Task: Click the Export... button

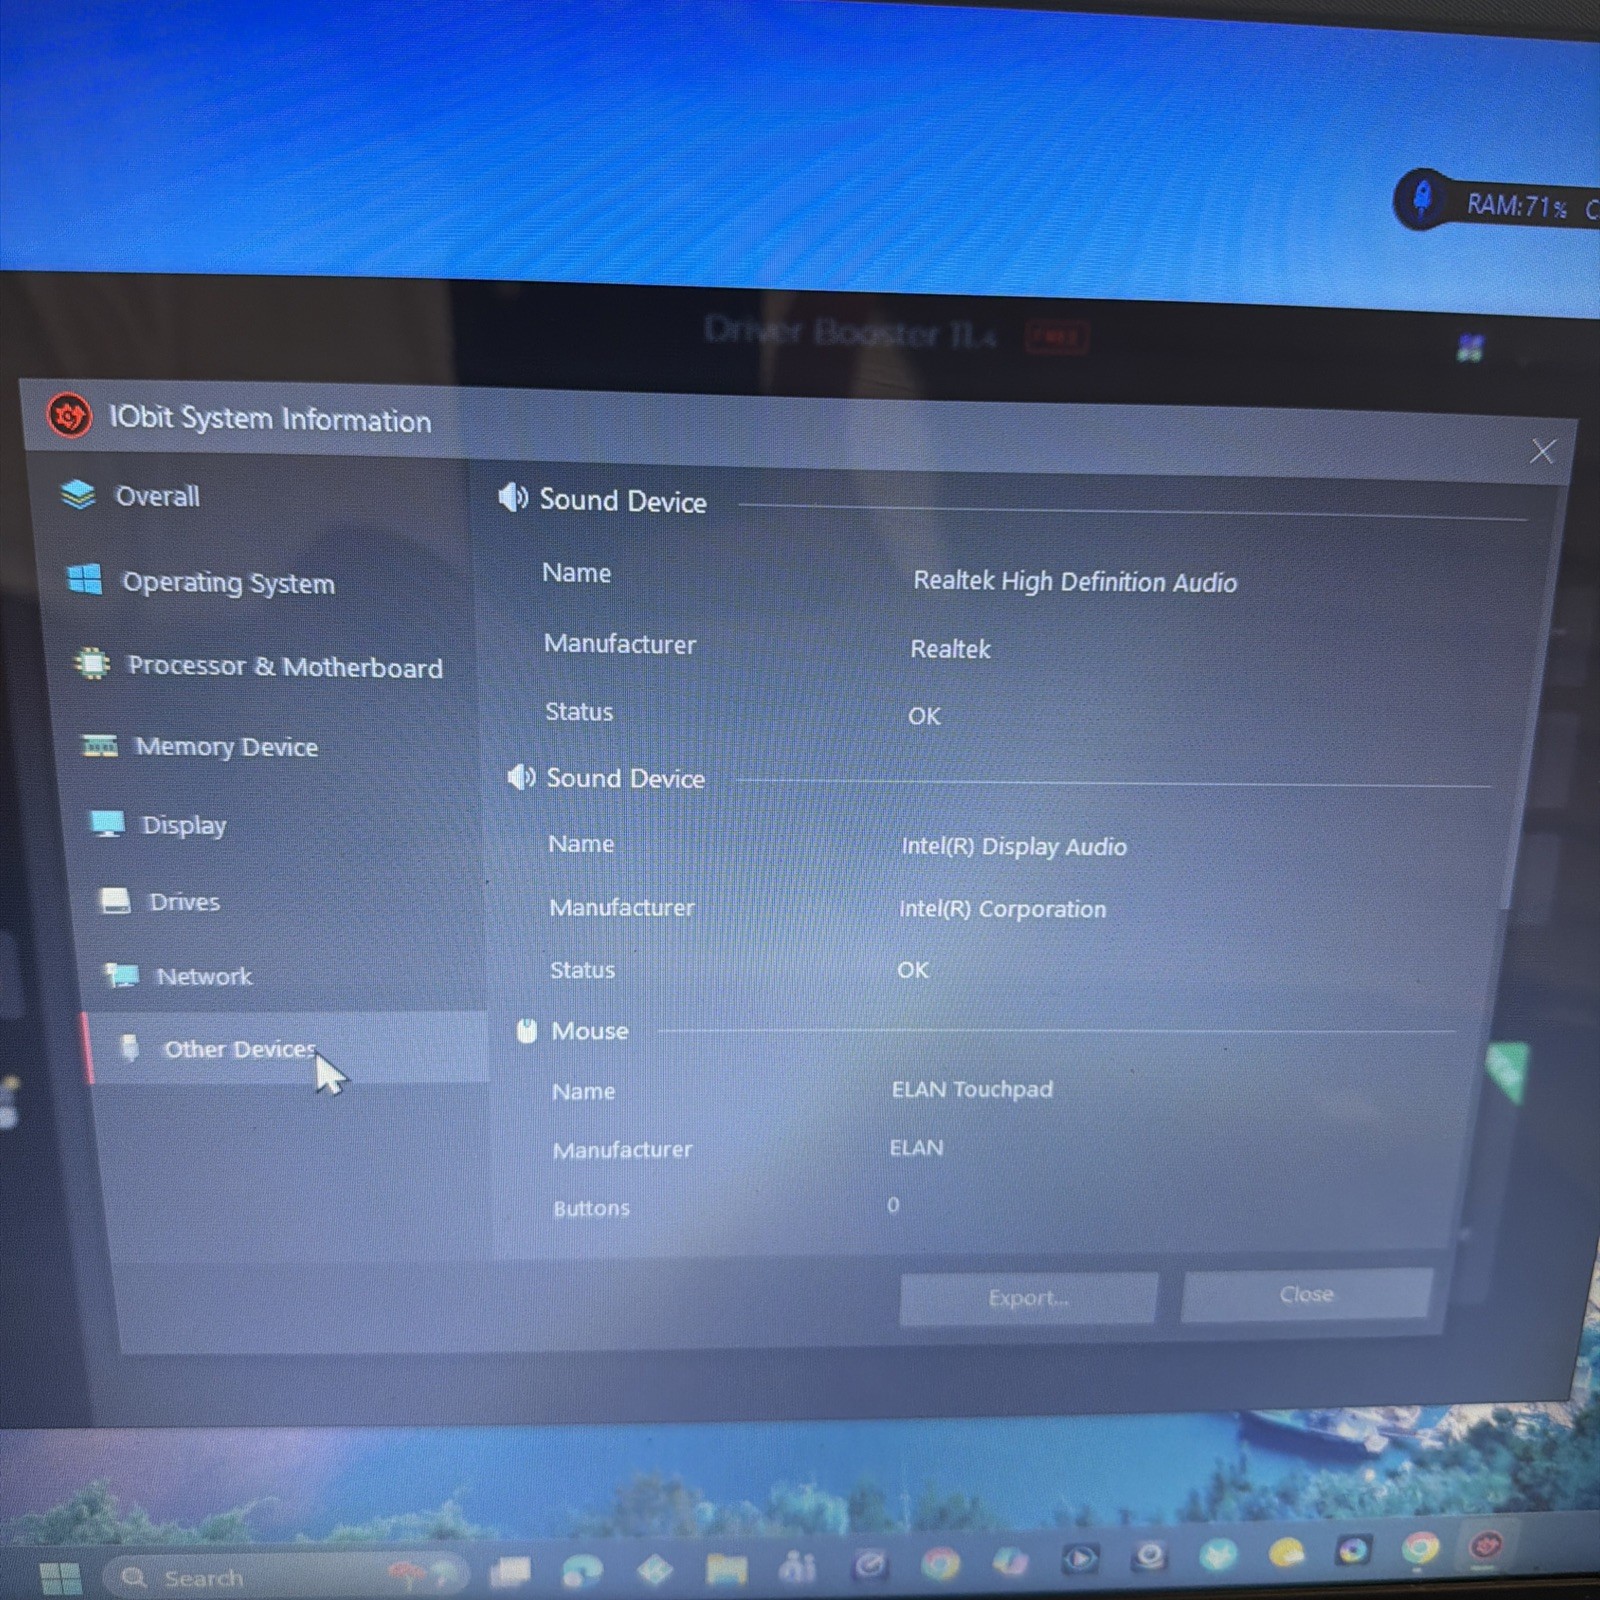Action: click(1028, 1298)
